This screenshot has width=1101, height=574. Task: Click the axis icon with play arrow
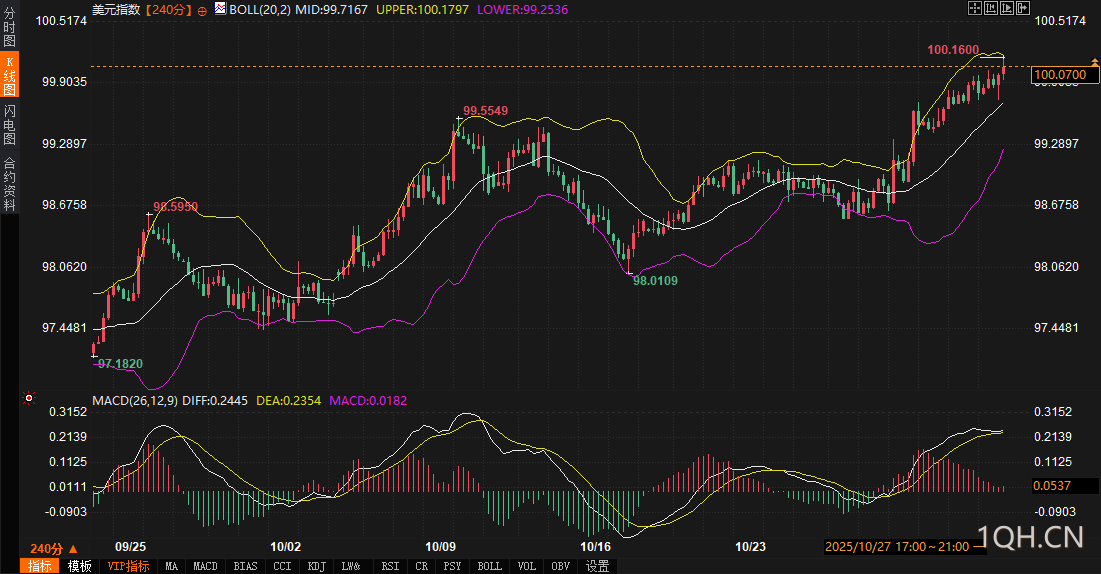coord(1007,8)
